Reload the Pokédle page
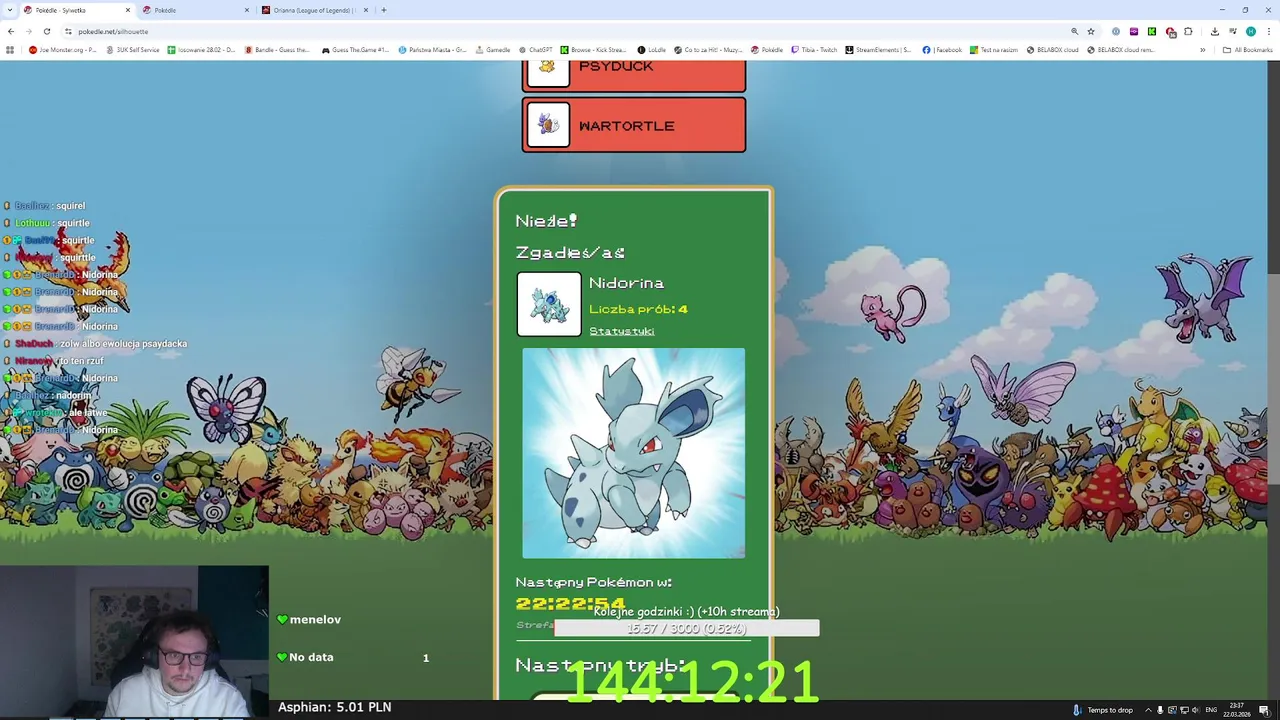1280x720 pixels. [46, 31]
